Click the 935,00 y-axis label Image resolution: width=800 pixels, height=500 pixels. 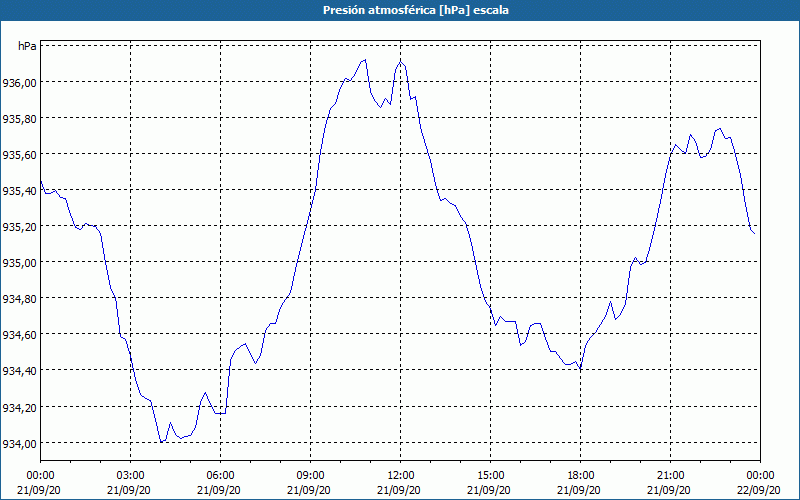[19, 263]
